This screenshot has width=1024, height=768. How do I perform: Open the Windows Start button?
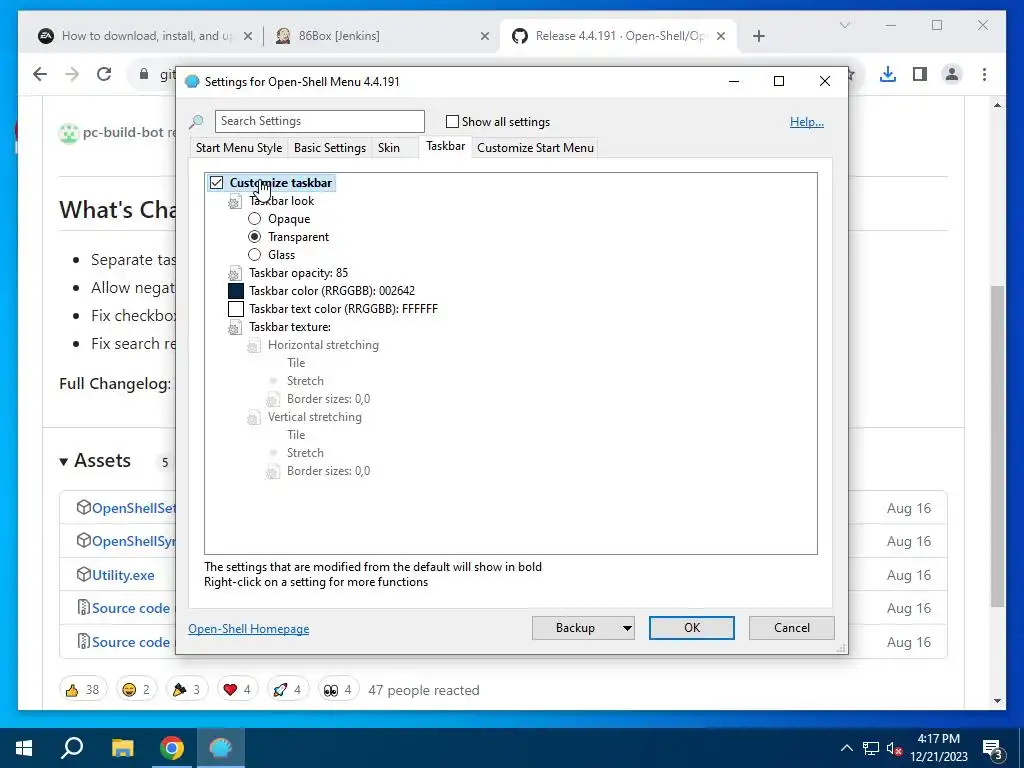(24, 748)
